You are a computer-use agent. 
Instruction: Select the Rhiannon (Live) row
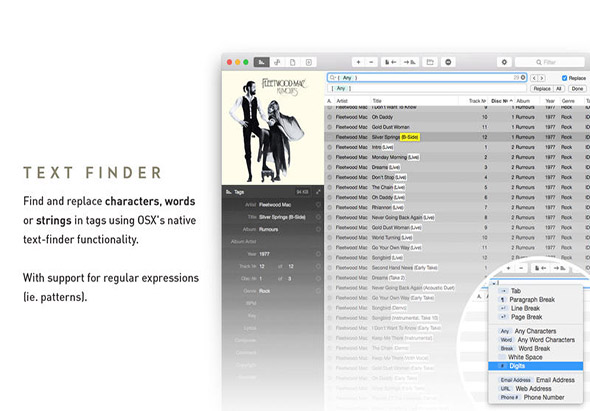click(457, 207)
